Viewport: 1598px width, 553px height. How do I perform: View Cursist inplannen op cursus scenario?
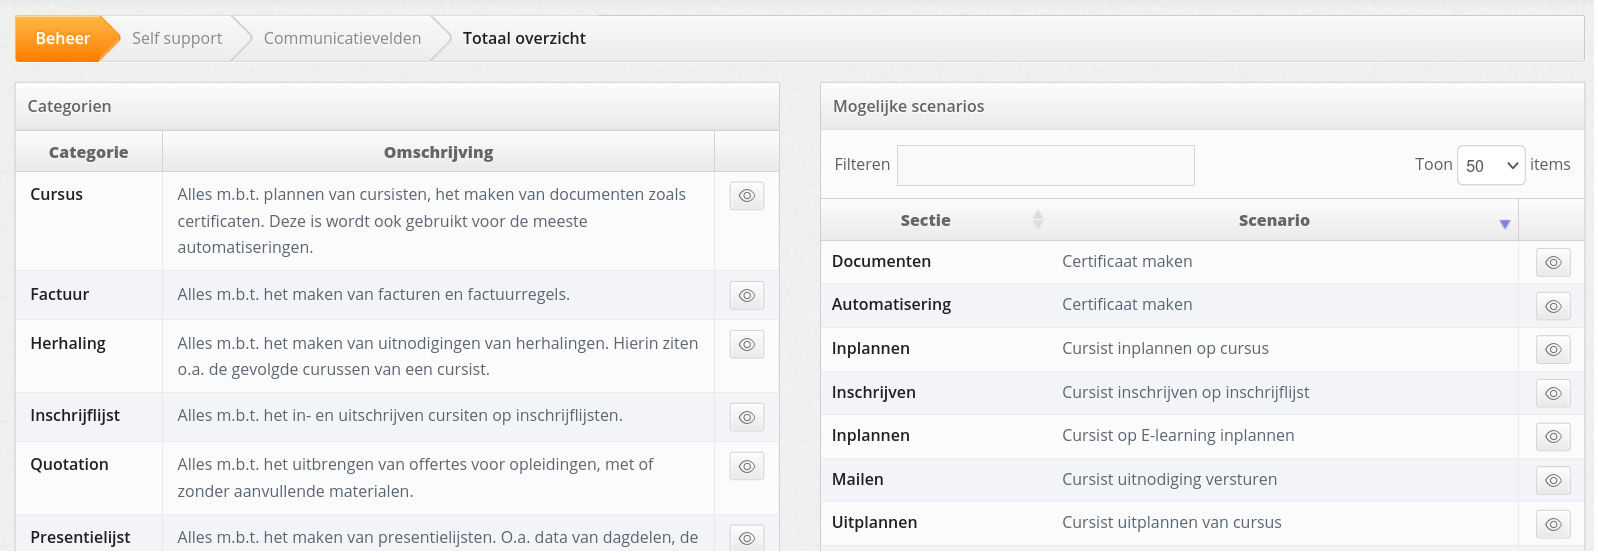click(1553, 349)
